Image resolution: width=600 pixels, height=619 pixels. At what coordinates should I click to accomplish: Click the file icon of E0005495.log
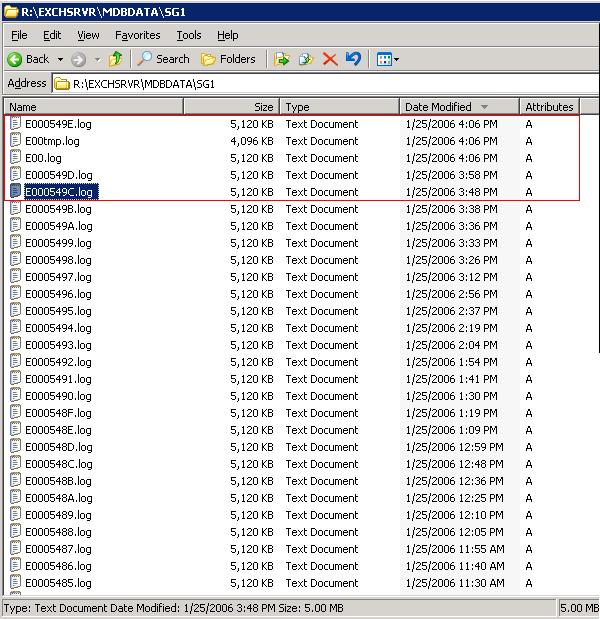[15, 310]
